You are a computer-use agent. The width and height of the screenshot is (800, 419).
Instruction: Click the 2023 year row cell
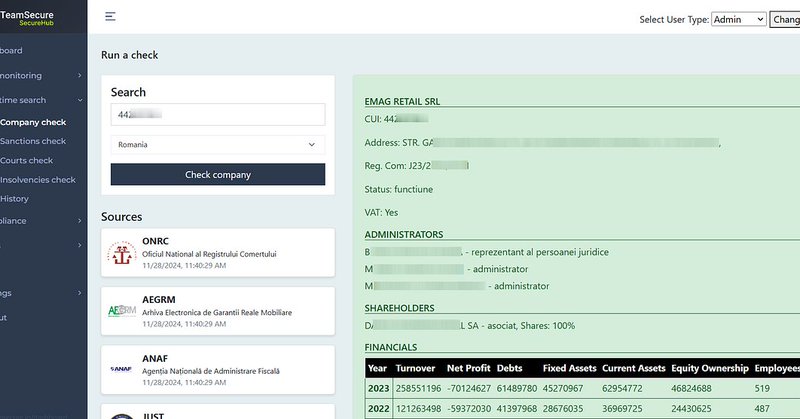point(379,388)
